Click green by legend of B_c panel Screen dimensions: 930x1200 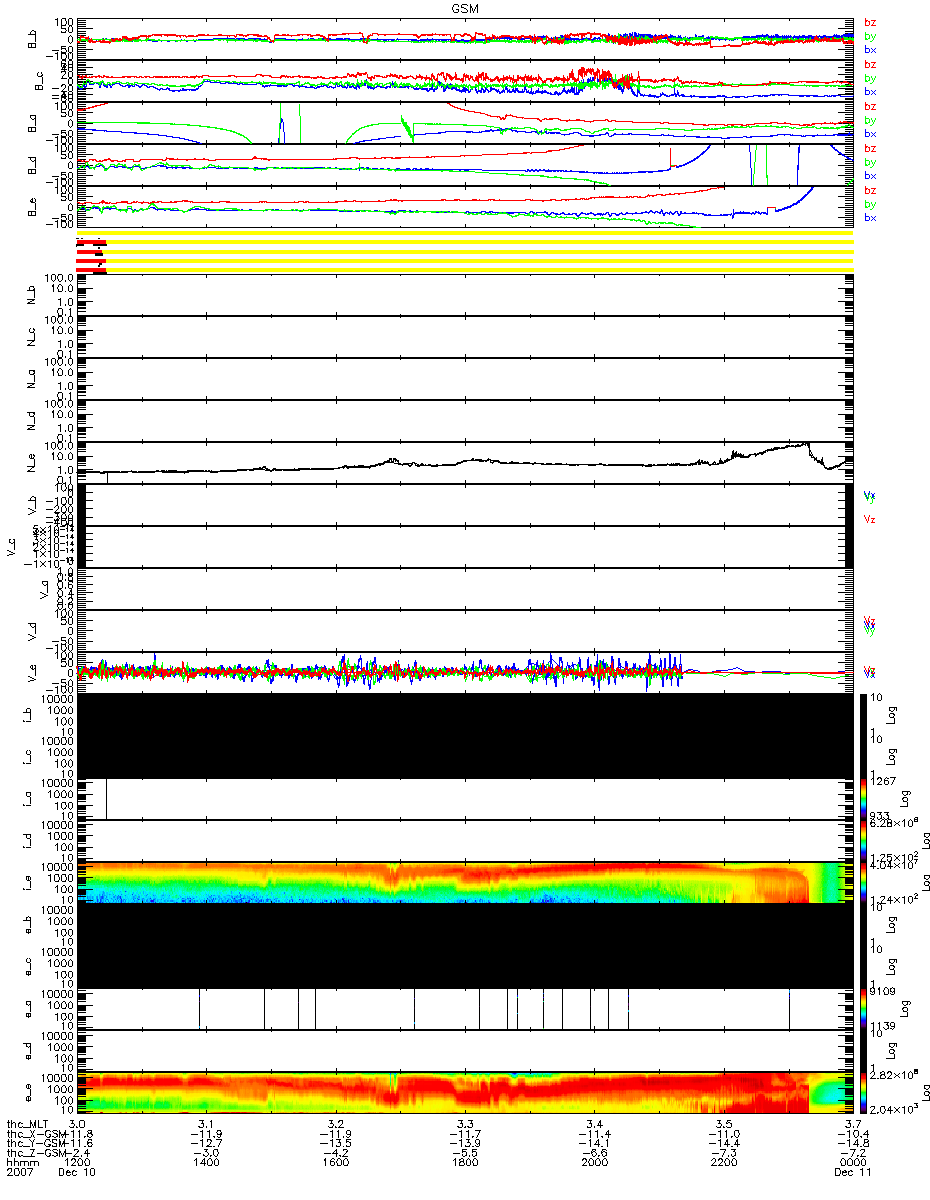[870, 78]
